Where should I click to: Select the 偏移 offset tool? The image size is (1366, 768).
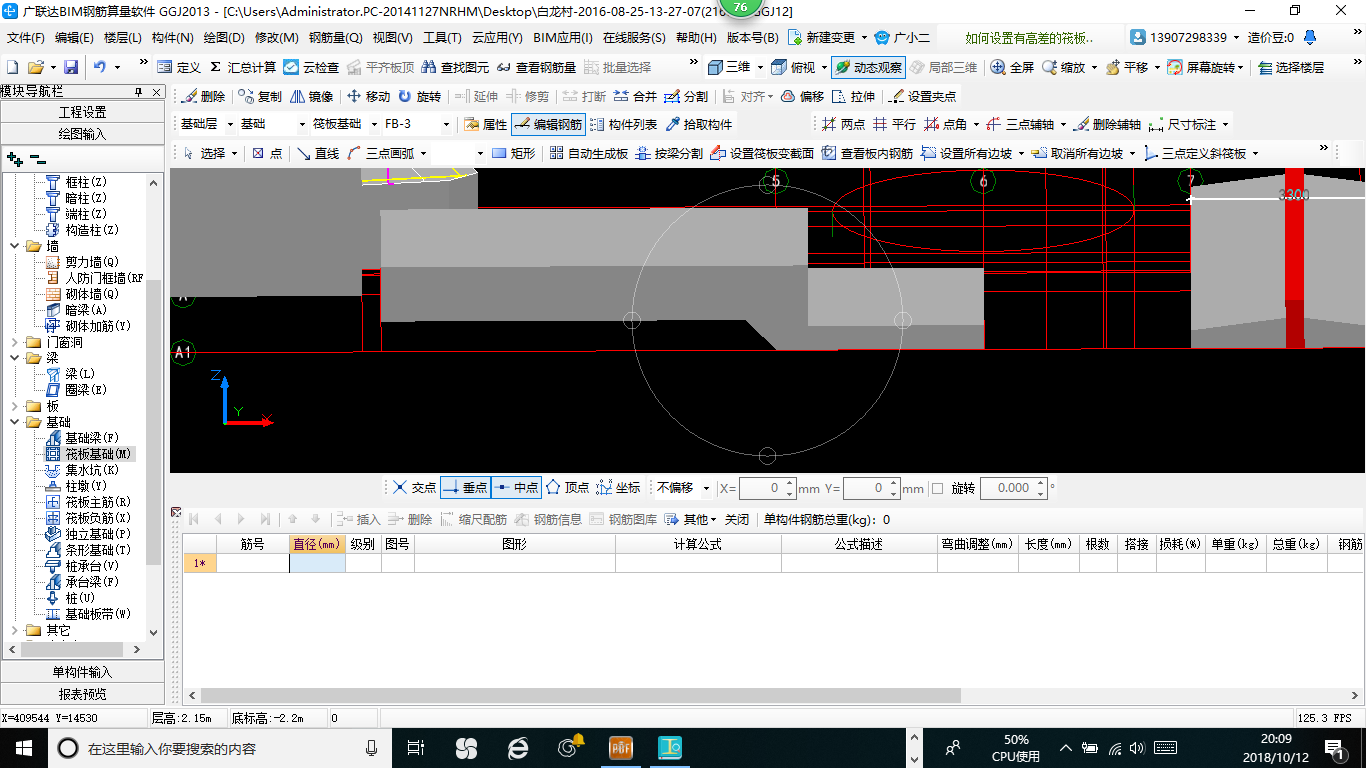point(802,97)
